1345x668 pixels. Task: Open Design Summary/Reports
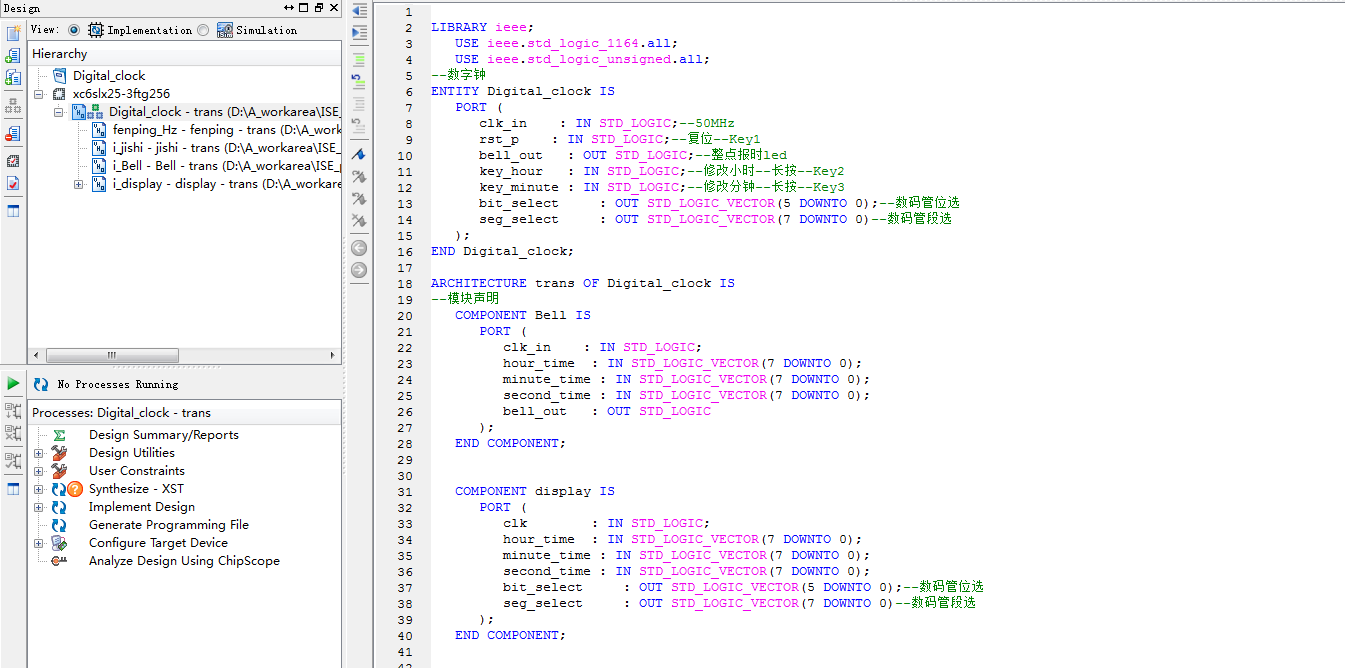(x=163, y=435)
